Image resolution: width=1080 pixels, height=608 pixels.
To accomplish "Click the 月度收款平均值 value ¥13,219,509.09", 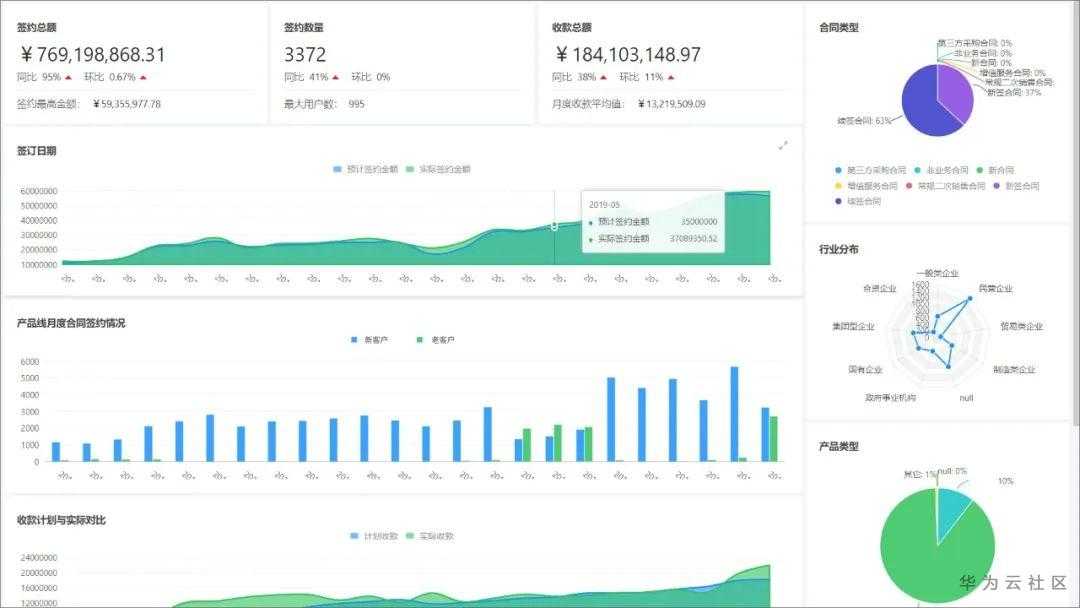I will pyautogui.click(x=672, y=104).
